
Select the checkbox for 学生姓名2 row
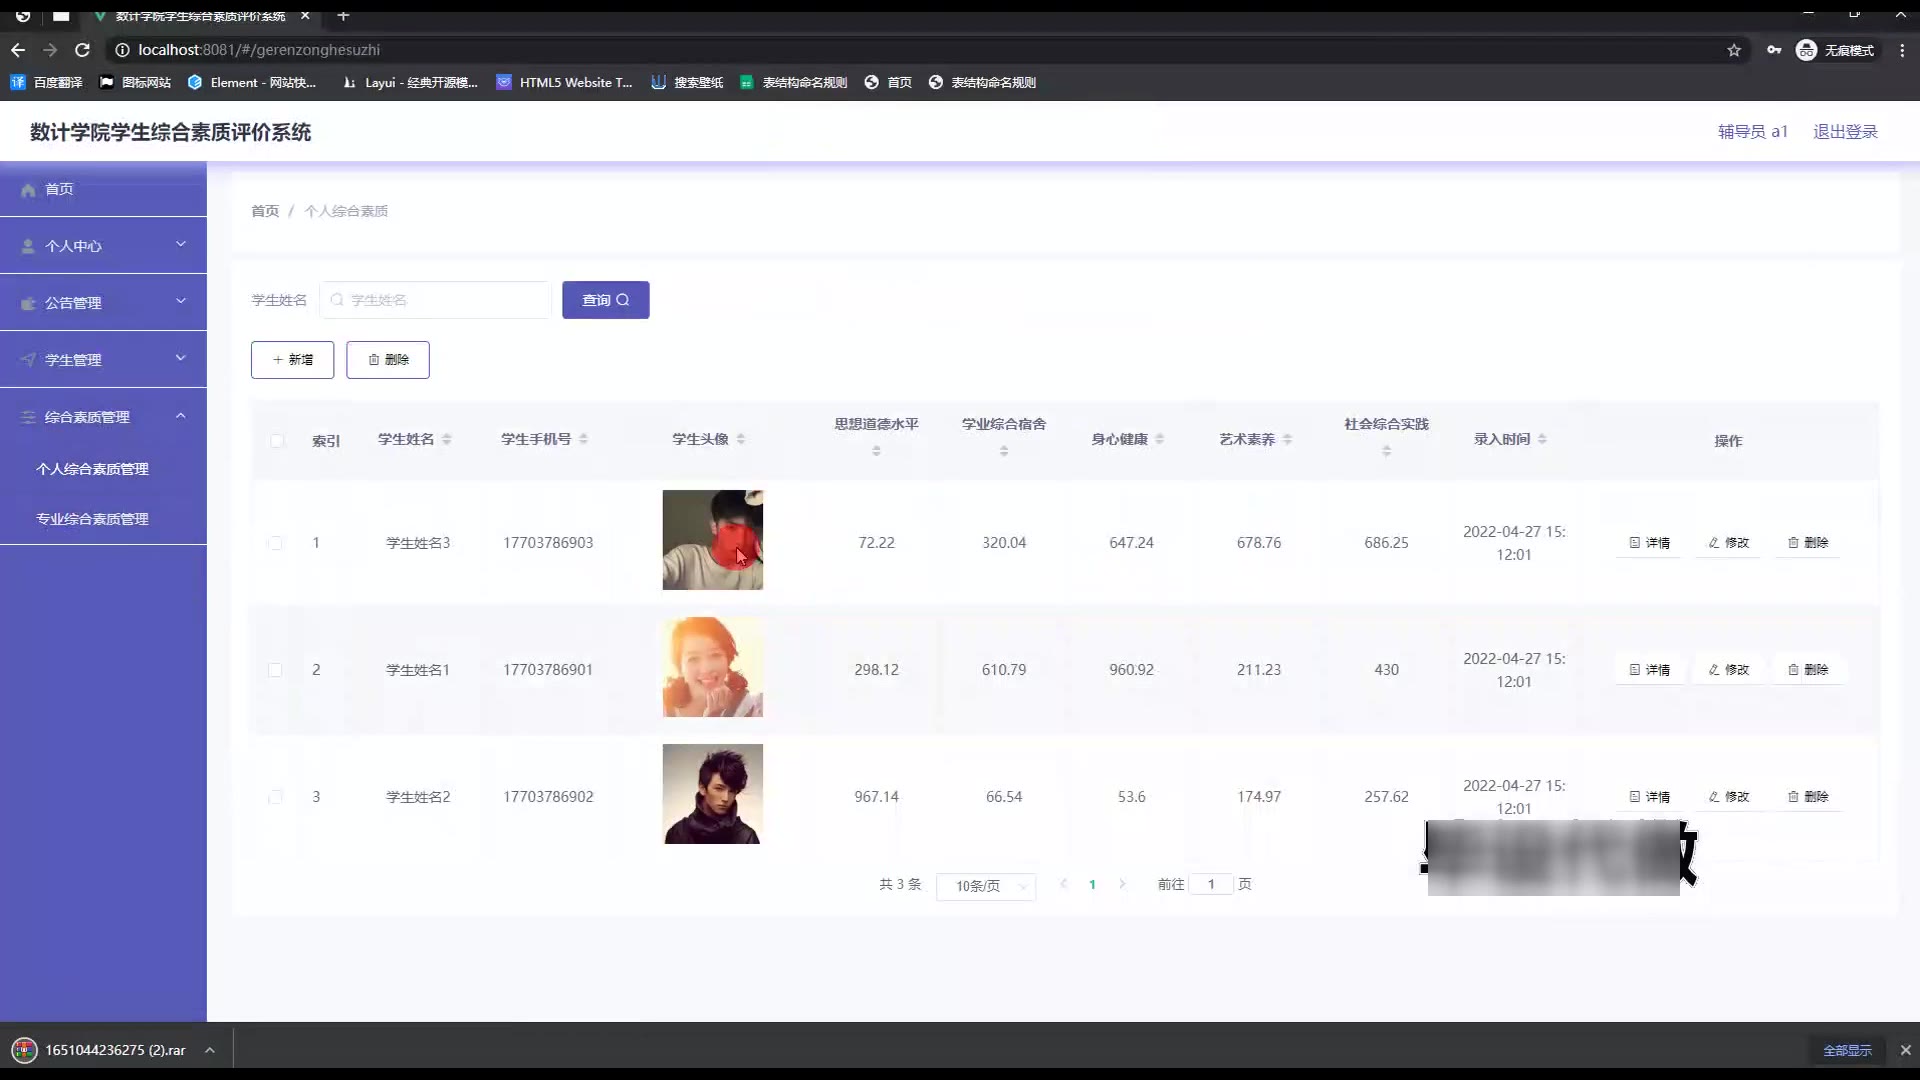[x=275, y=797]
